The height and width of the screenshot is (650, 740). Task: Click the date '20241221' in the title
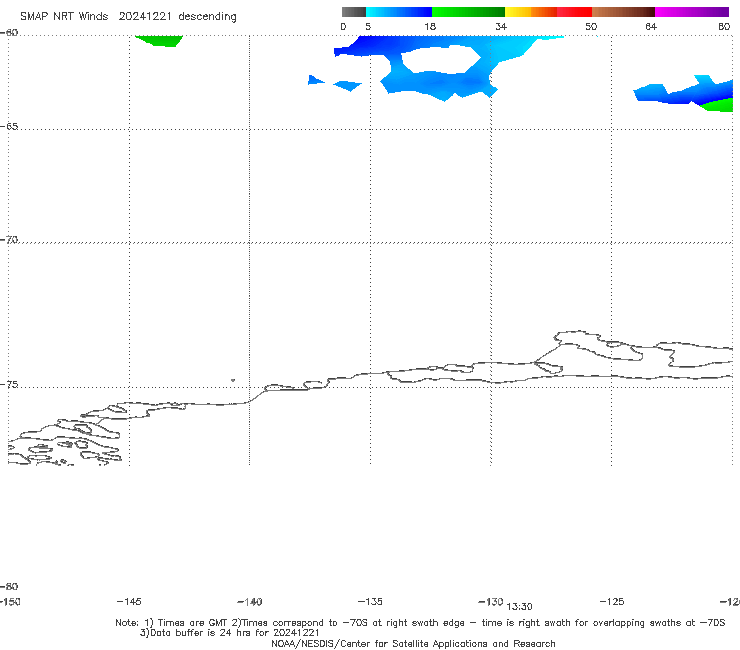145,17
